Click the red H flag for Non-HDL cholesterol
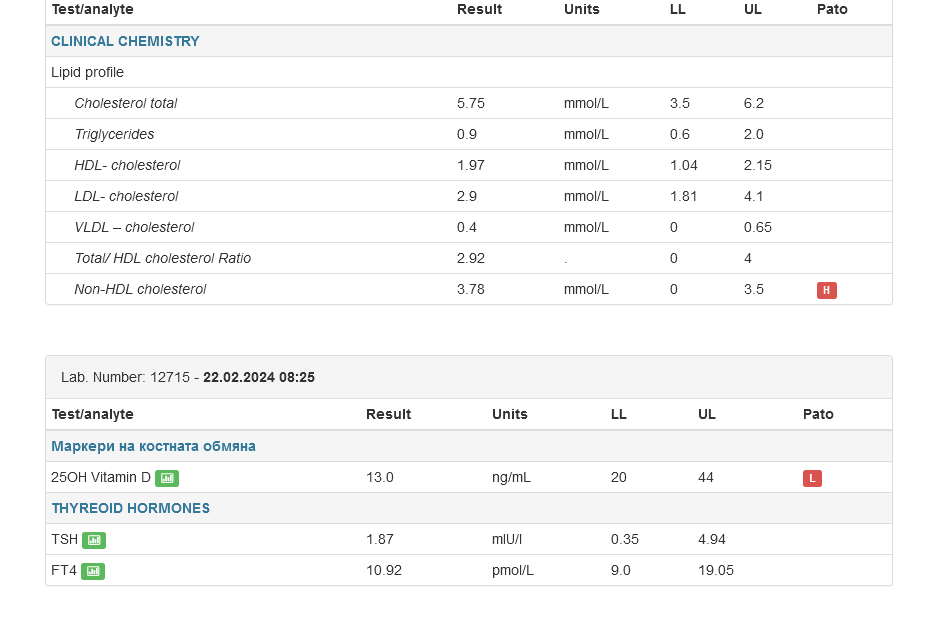The height and width of the screenshot is (620, 936). 826,290
